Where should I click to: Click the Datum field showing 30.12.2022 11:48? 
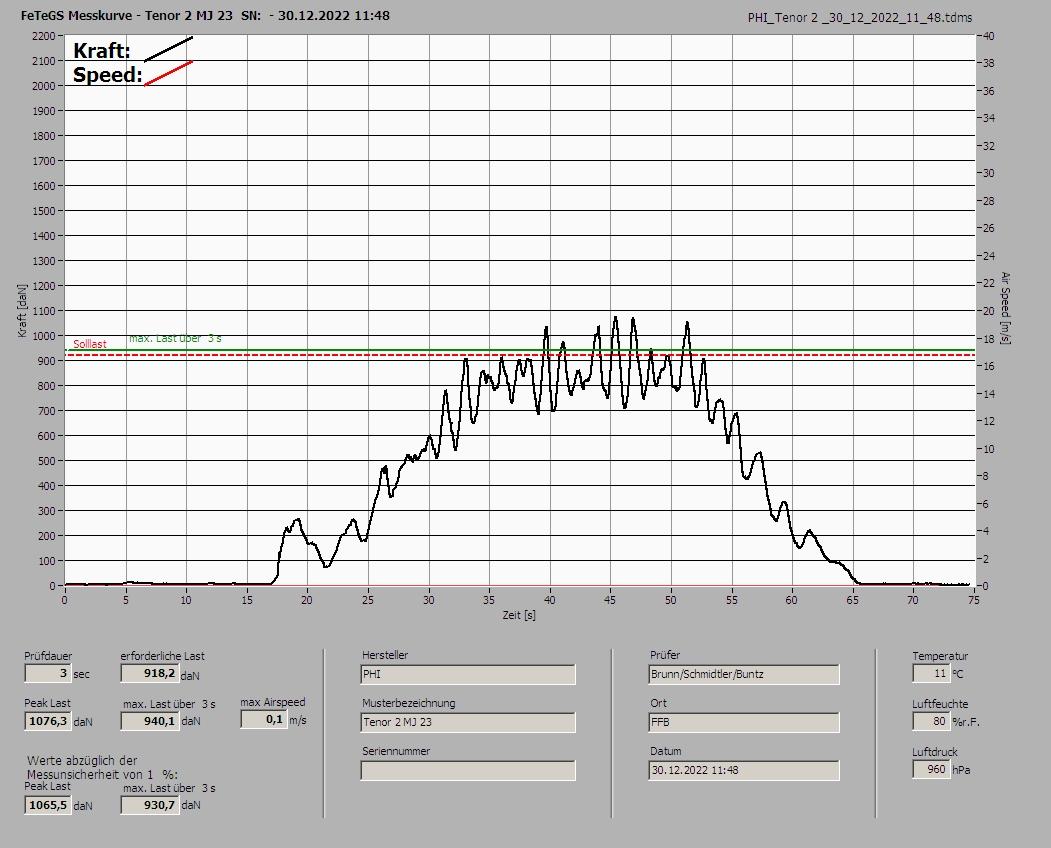tap(743, 770)
